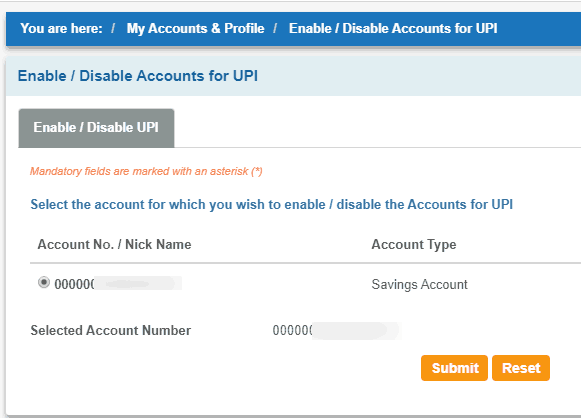Open the Enable / Disable UPI tab
Screen dimensions: 581x418
96,128
